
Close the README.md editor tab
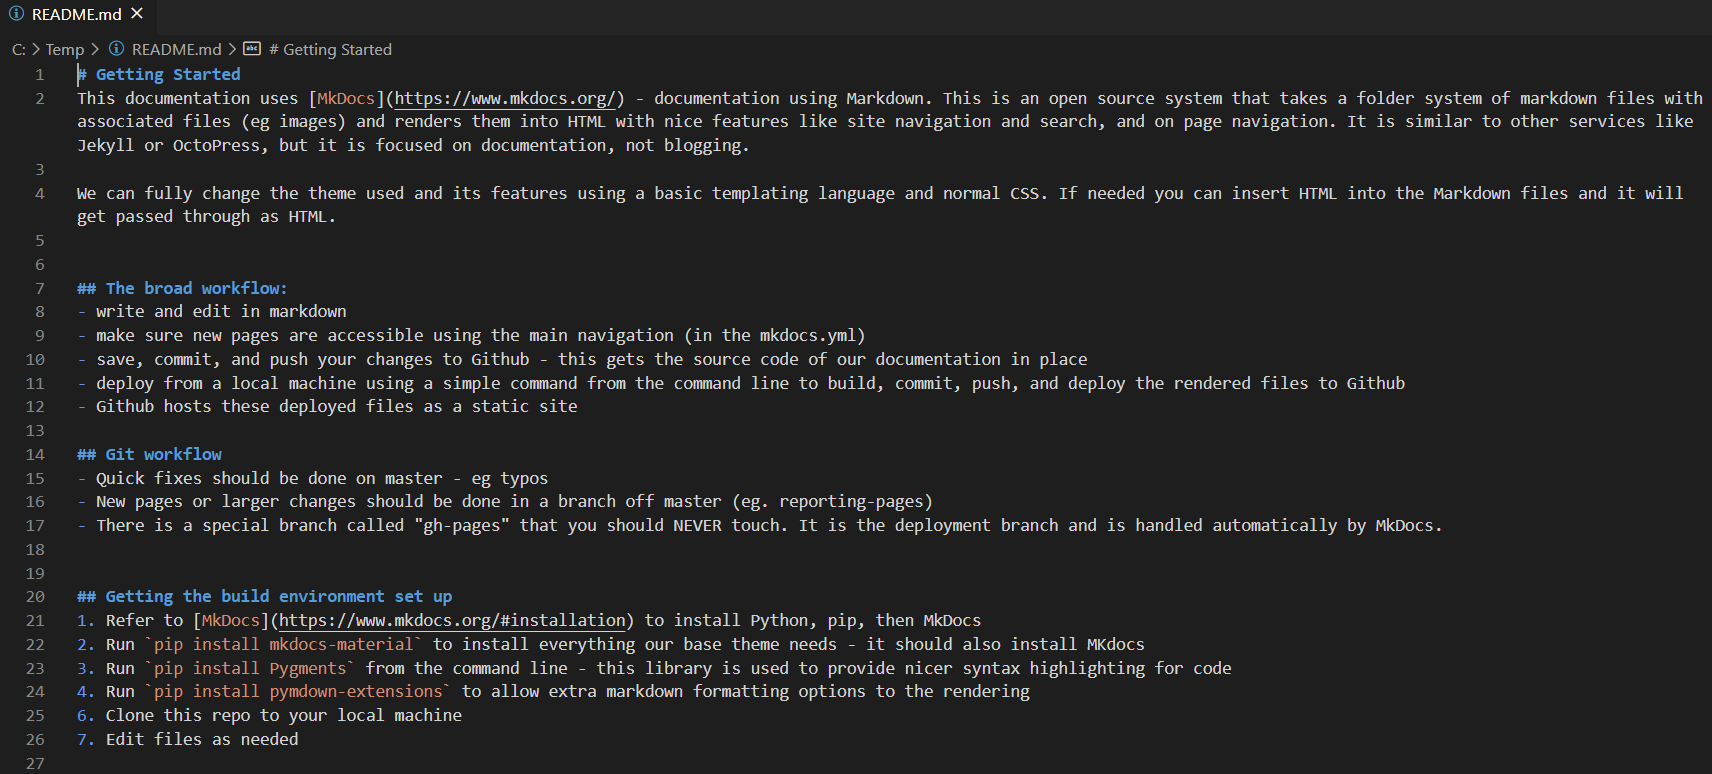[137, 14]
